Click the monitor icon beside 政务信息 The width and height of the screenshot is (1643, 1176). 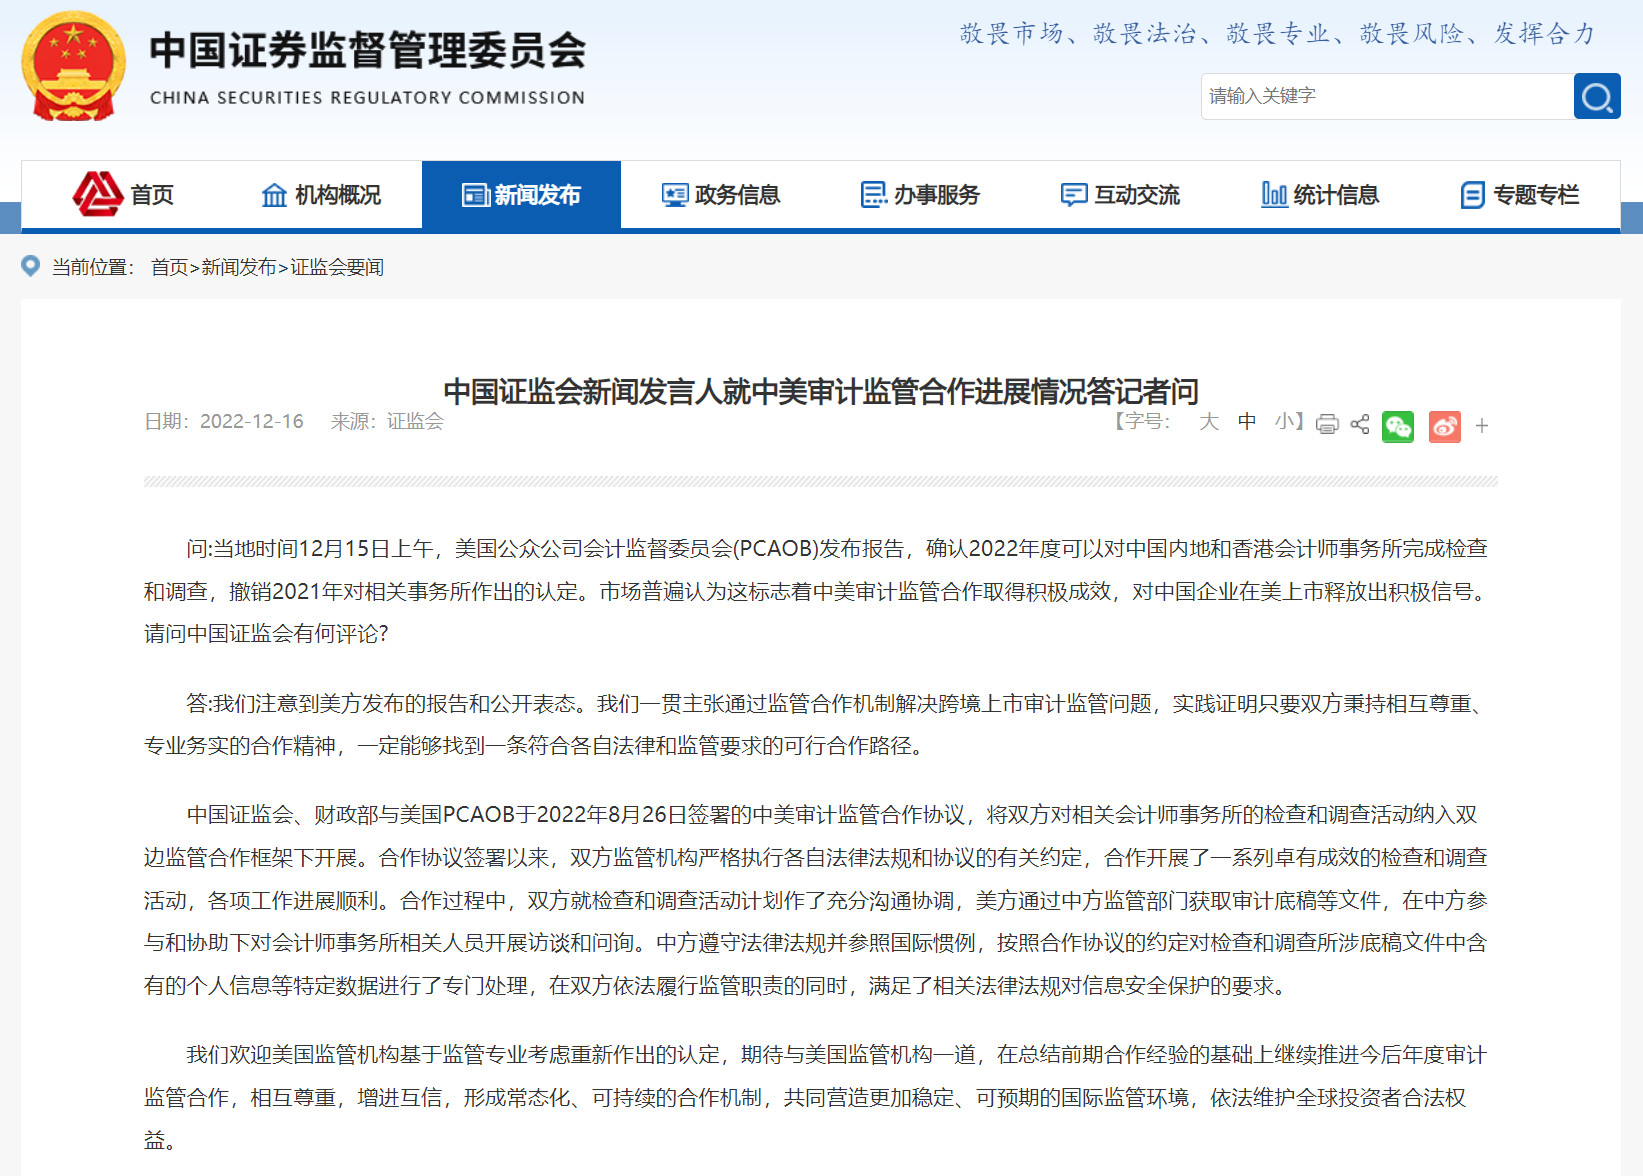[x=675, y=195]
